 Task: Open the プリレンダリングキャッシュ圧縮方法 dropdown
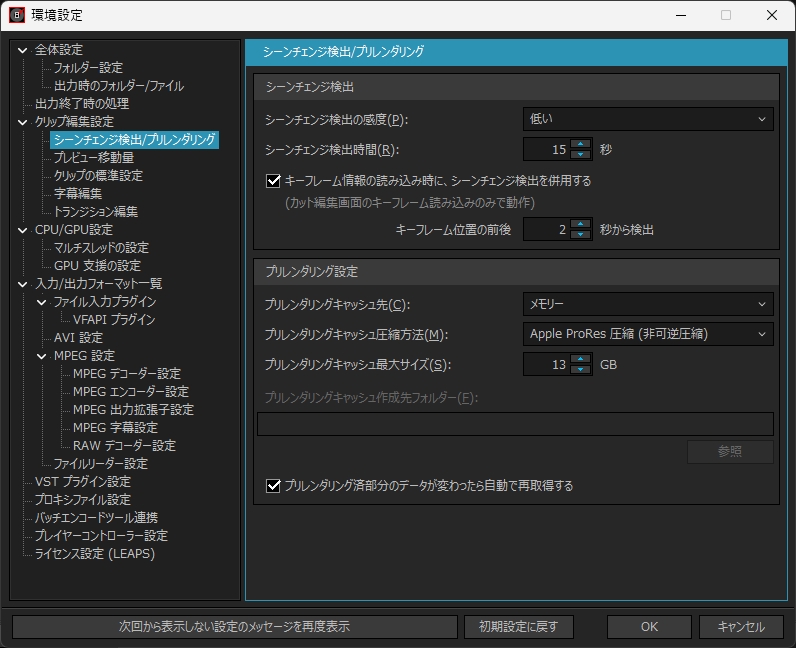click(x=648, y=334)
